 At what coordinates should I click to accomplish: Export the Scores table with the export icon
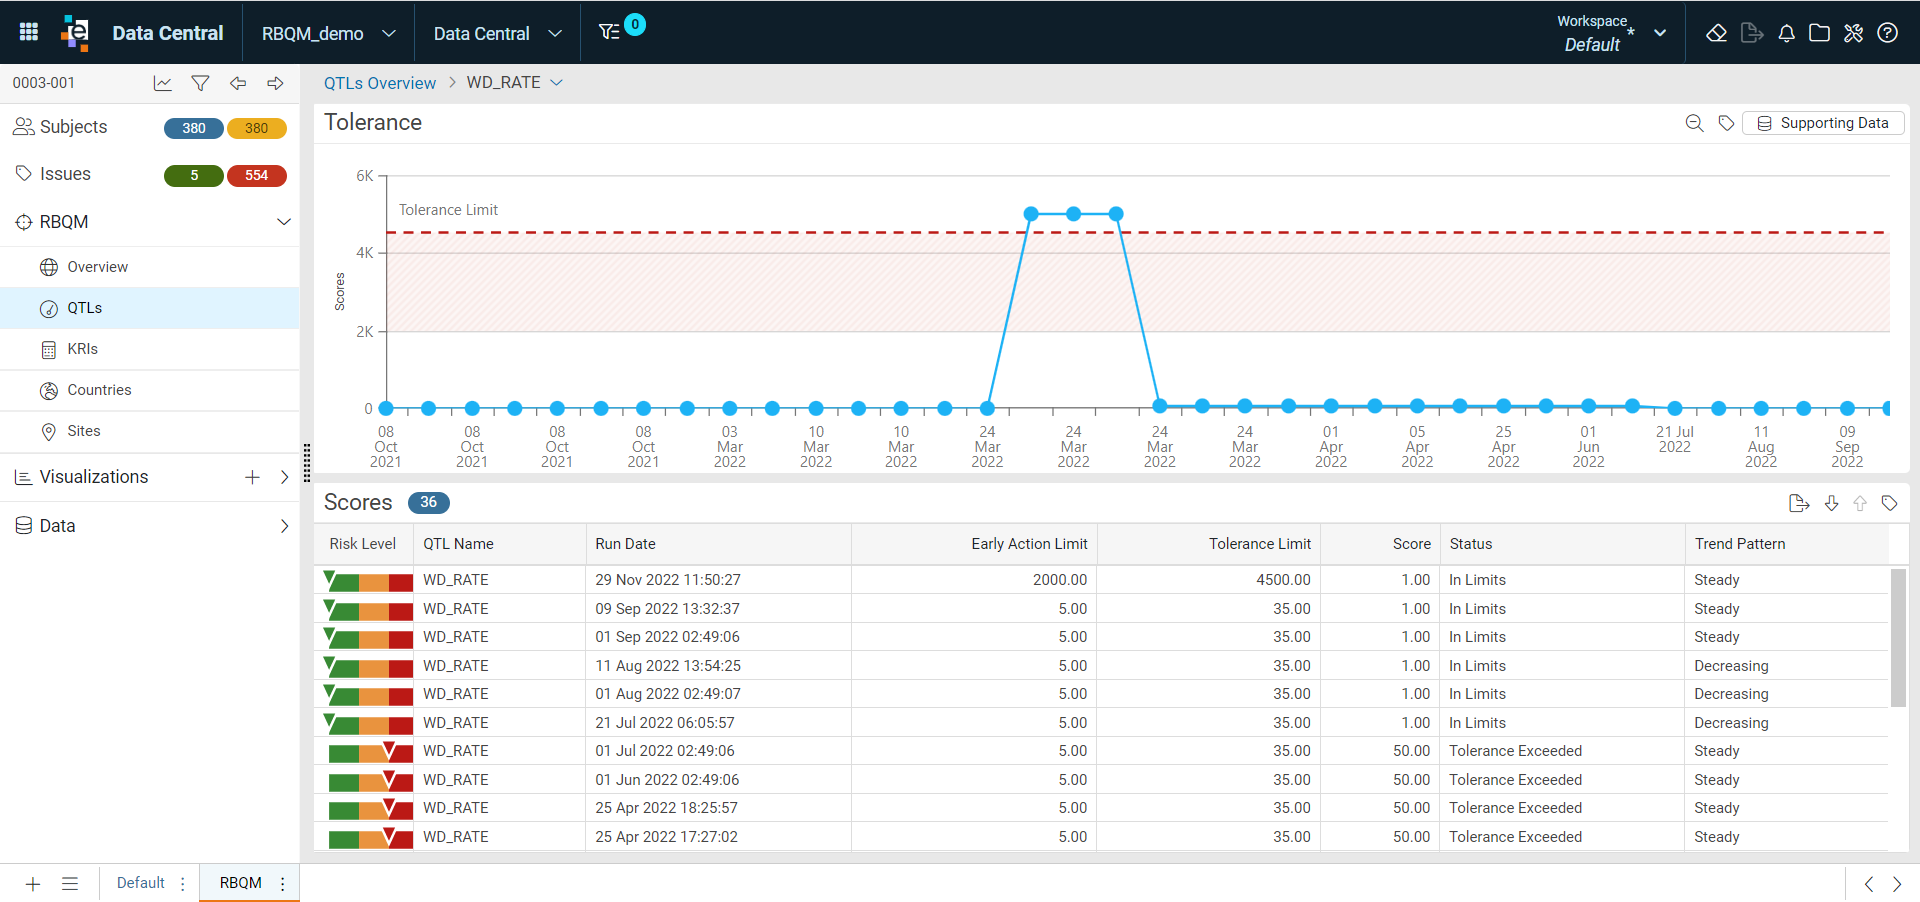[x=1798, y=503]
